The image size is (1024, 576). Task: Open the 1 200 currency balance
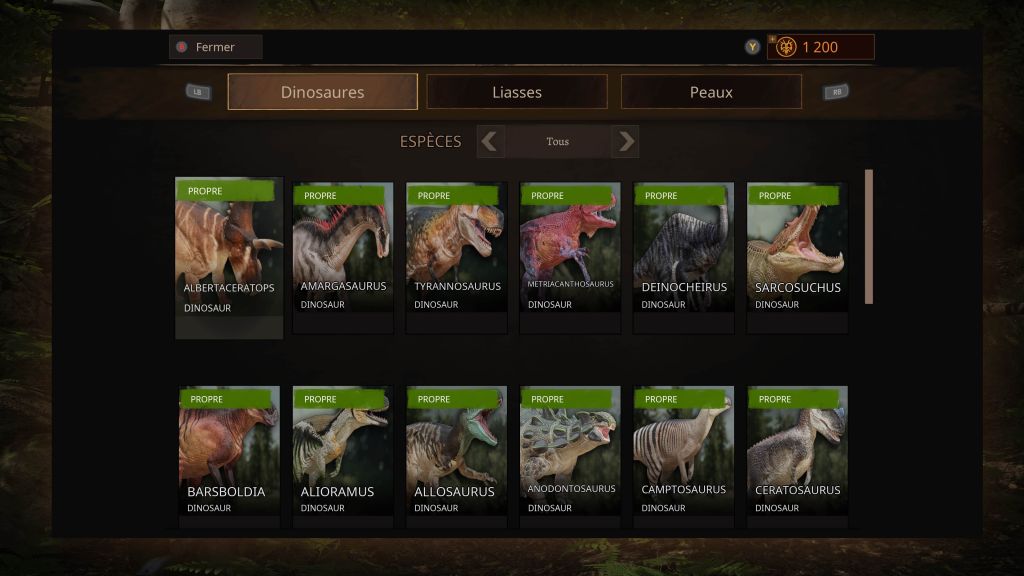click(x=821, y=47)
